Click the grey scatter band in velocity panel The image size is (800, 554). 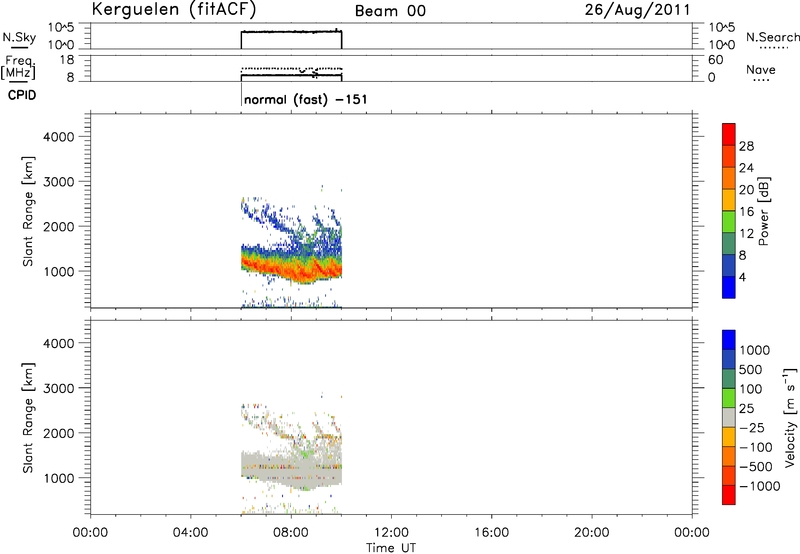coord(291,472)
